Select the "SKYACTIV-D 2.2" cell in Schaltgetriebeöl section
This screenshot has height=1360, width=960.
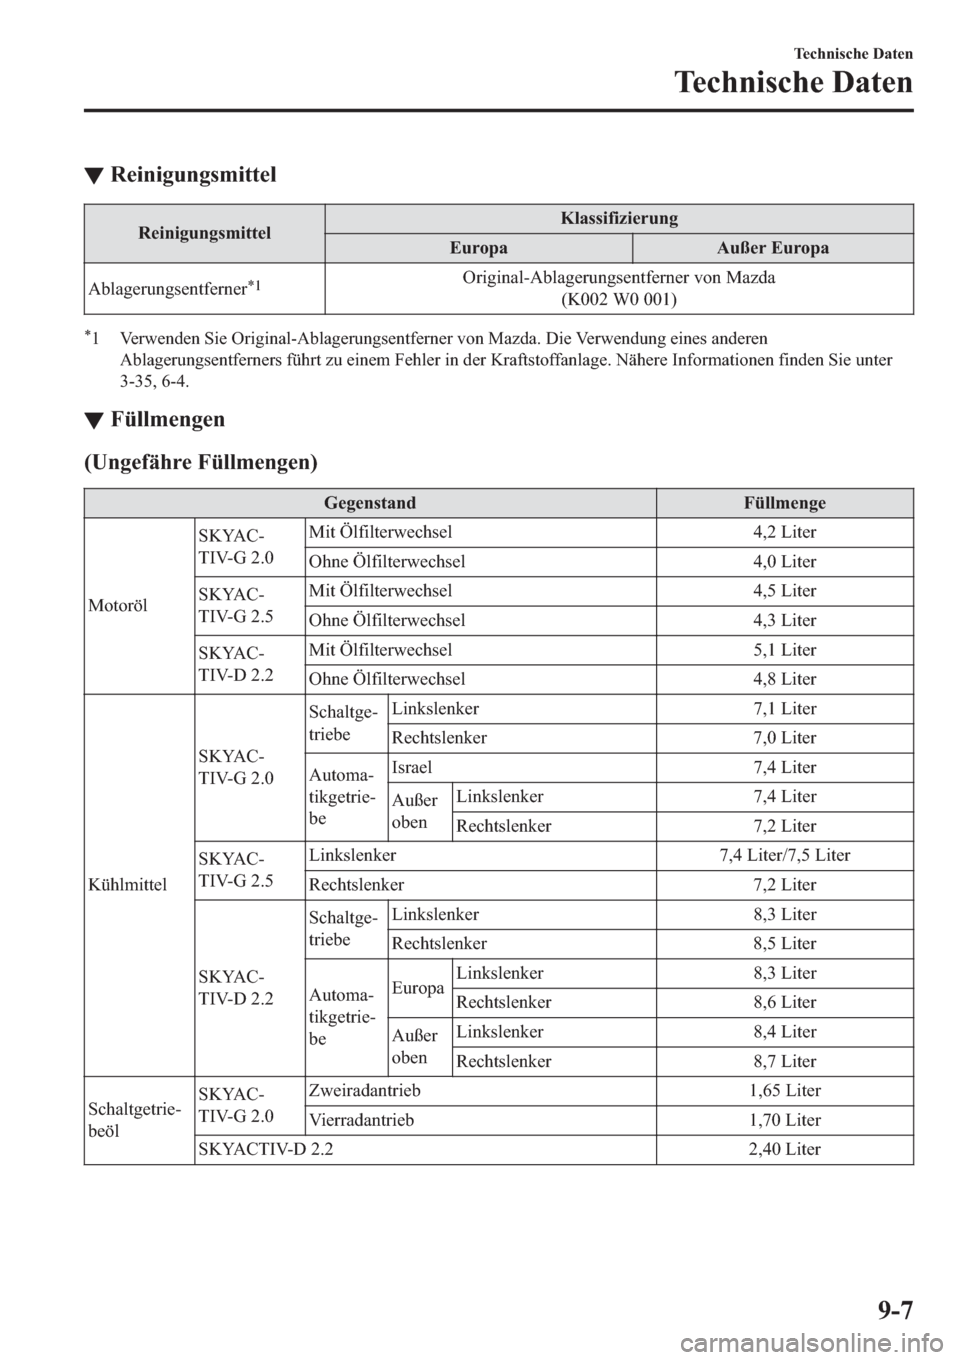point(425,1150)
